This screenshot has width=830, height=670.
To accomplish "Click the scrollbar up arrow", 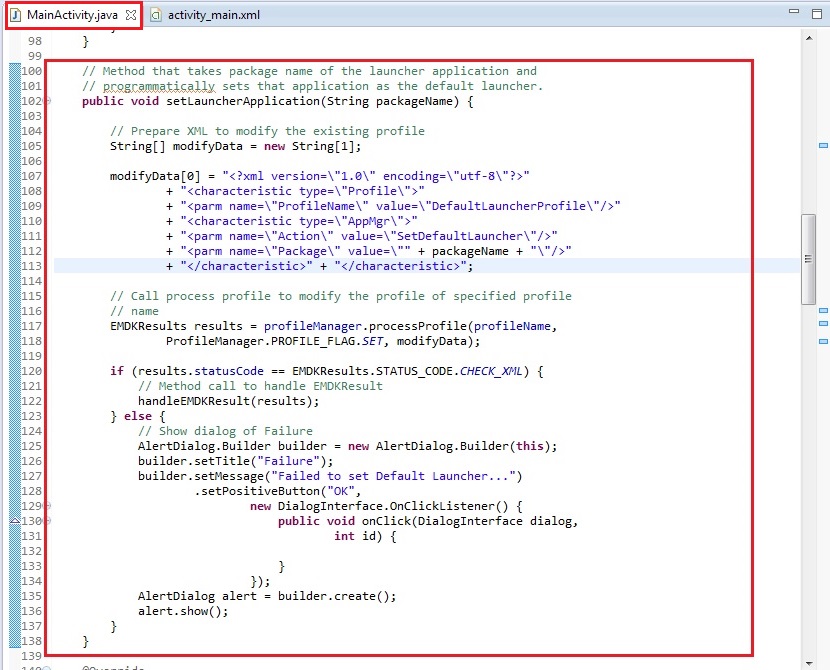I will coord(807,37).
